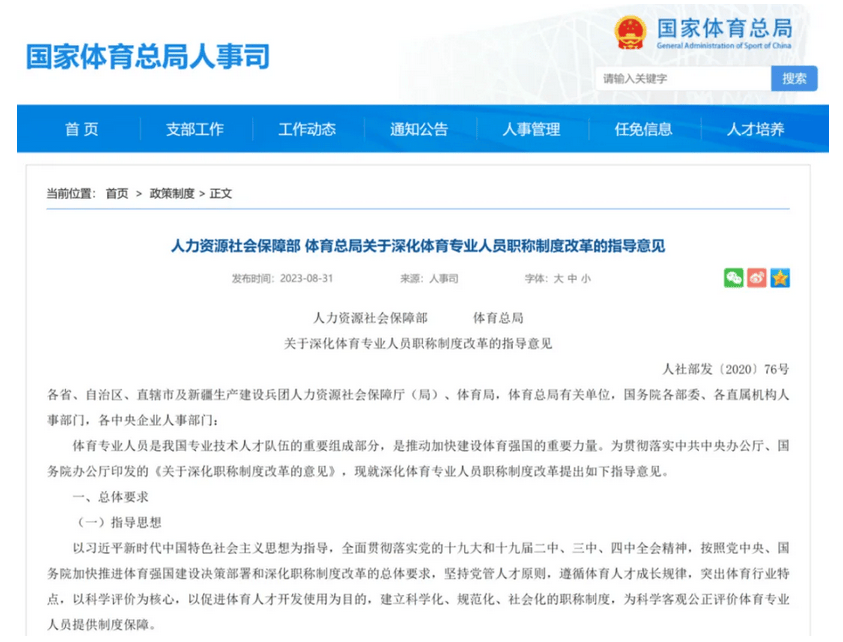843x642 pixels.
Task: Click 正文 in the breadcrumb
Action: pyautogui.click(x=220, y=194)
